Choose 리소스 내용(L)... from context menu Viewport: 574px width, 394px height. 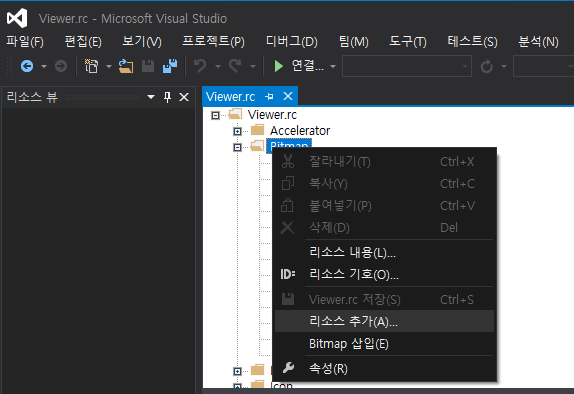(384, 252)
